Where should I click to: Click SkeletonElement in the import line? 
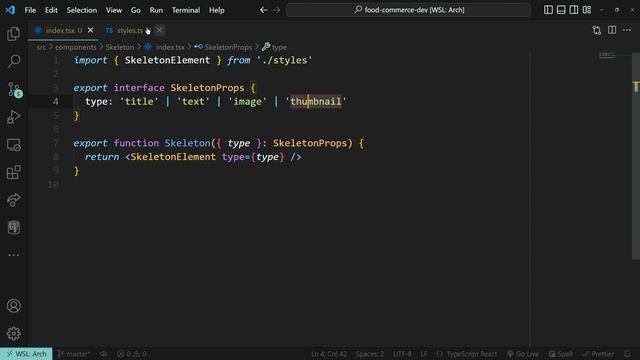(x=167, y=60)
